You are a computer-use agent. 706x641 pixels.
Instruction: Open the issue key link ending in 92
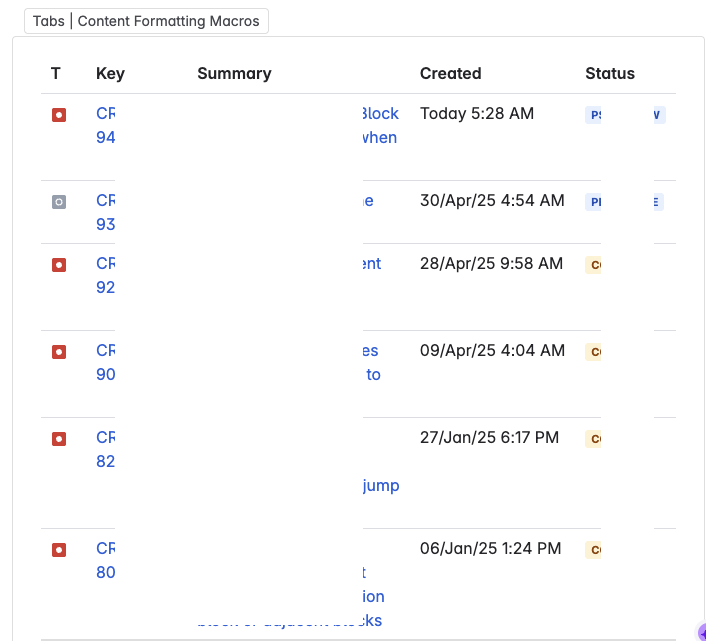[105, 275]
